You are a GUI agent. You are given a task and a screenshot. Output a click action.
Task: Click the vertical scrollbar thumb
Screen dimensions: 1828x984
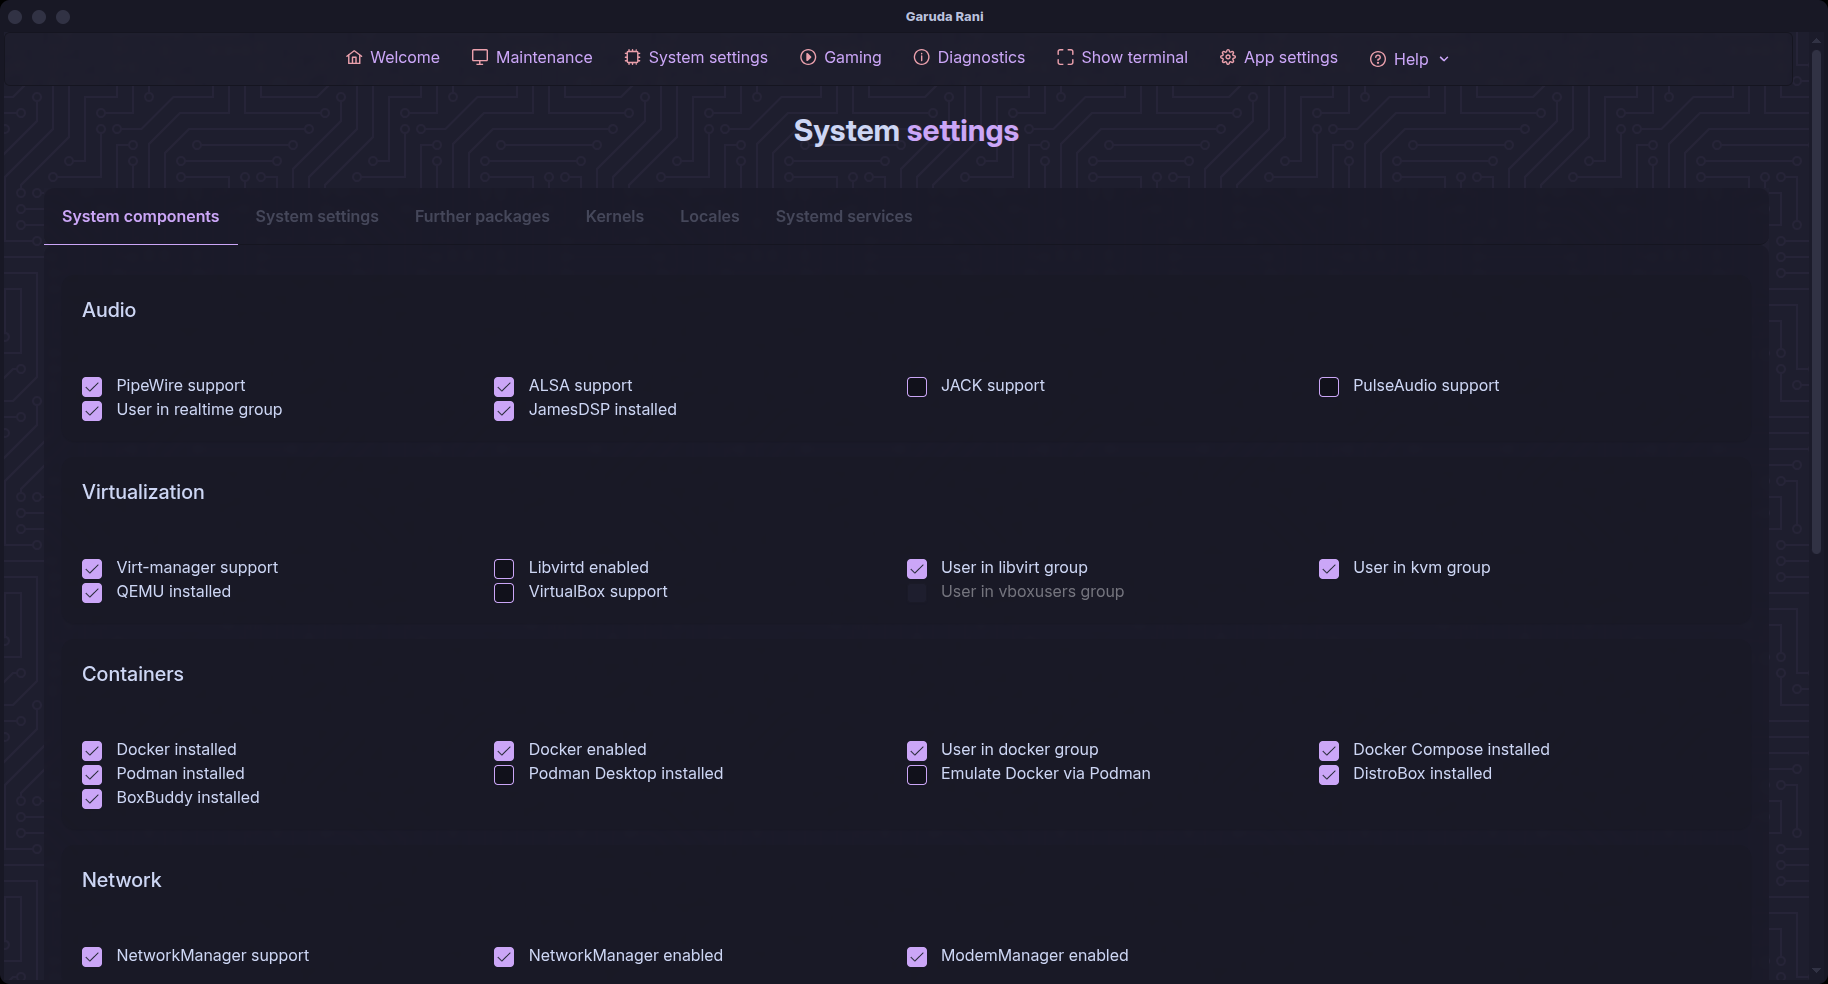point(1817,300)
